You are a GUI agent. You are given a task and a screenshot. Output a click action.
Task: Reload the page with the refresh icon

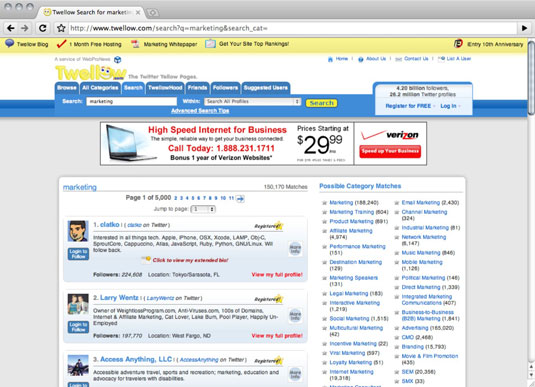click(x=42, y=28)
